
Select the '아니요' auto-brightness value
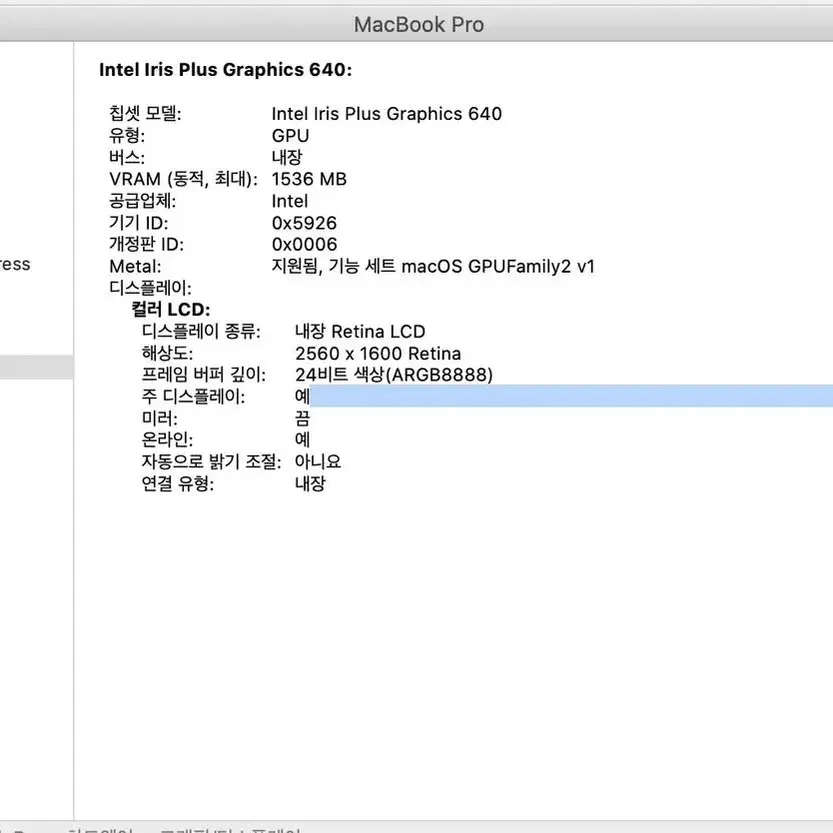pos(318,461)
